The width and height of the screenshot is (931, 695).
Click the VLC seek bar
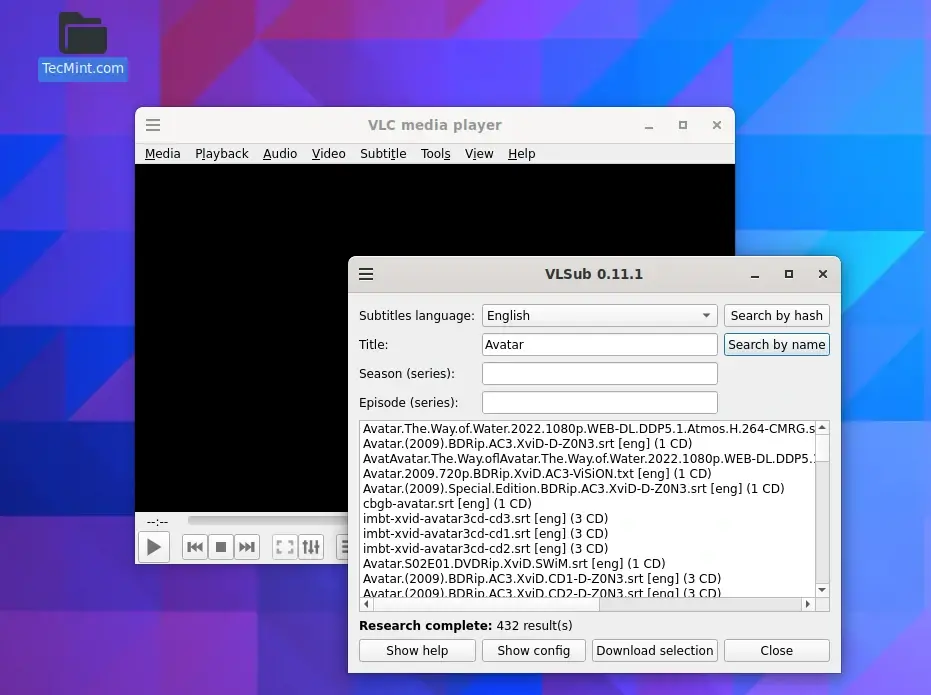click(x=268, y=521)
